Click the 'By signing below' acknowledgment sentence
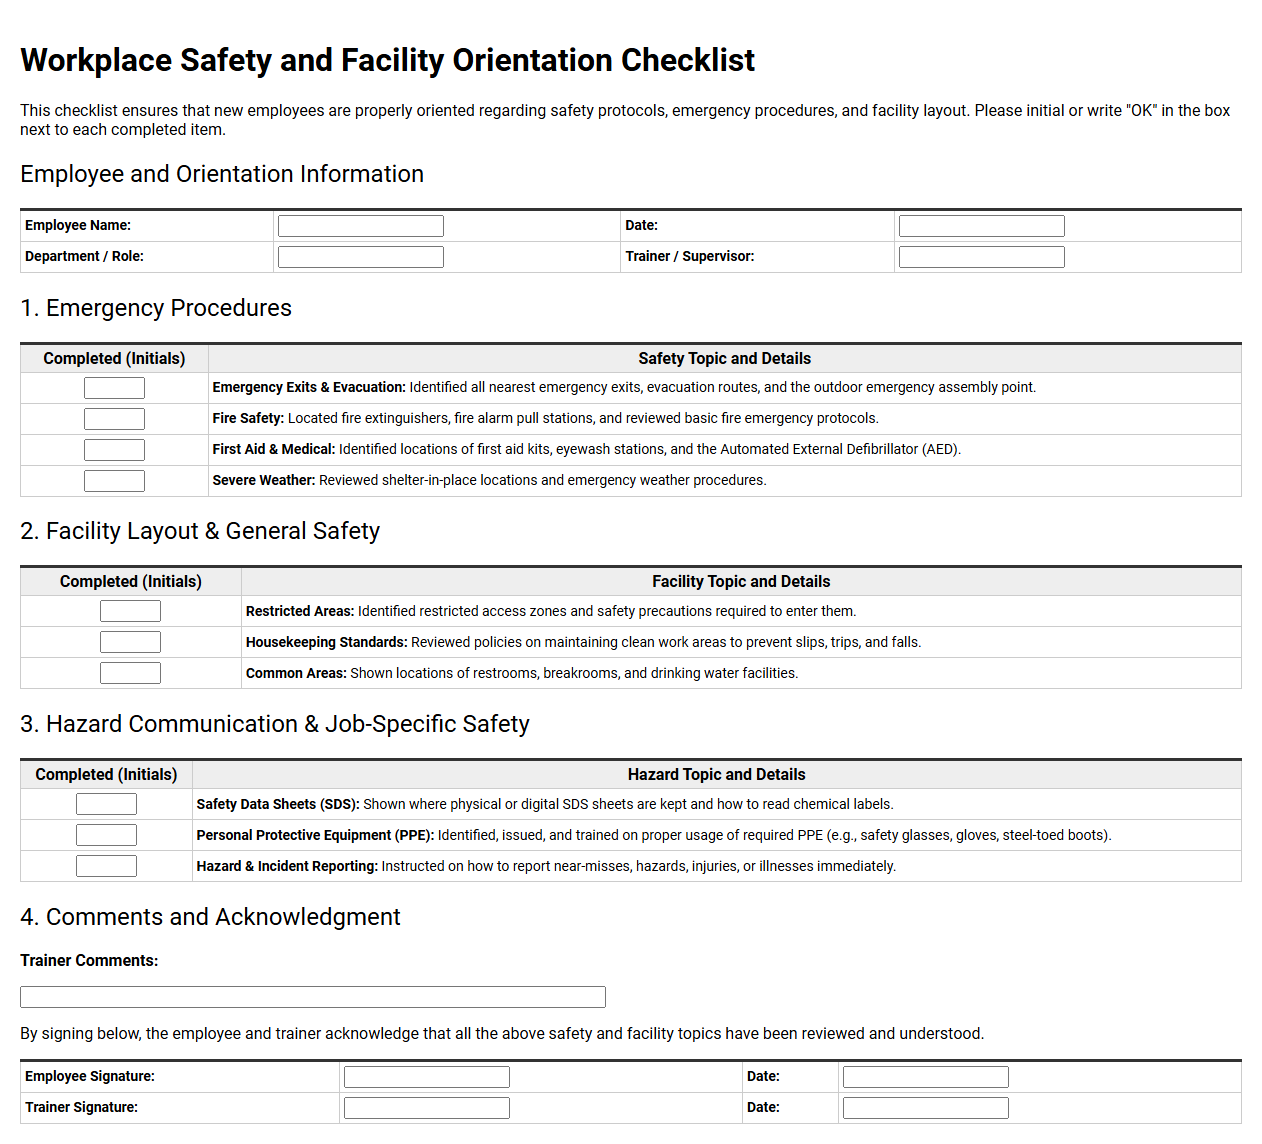1262x1144 pixels. [x=502, y=1034]
